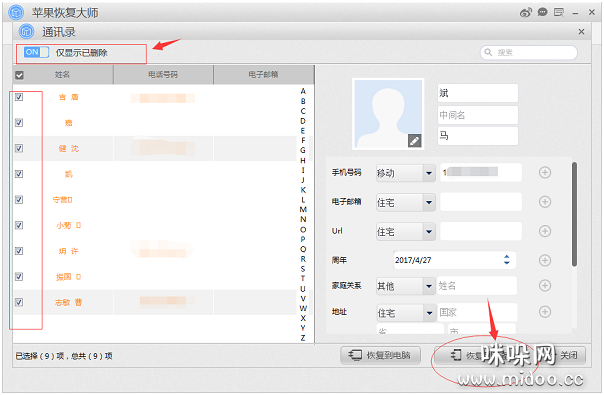
Task: Open the chat feedback bubble icon
Action: pos(542,12)
